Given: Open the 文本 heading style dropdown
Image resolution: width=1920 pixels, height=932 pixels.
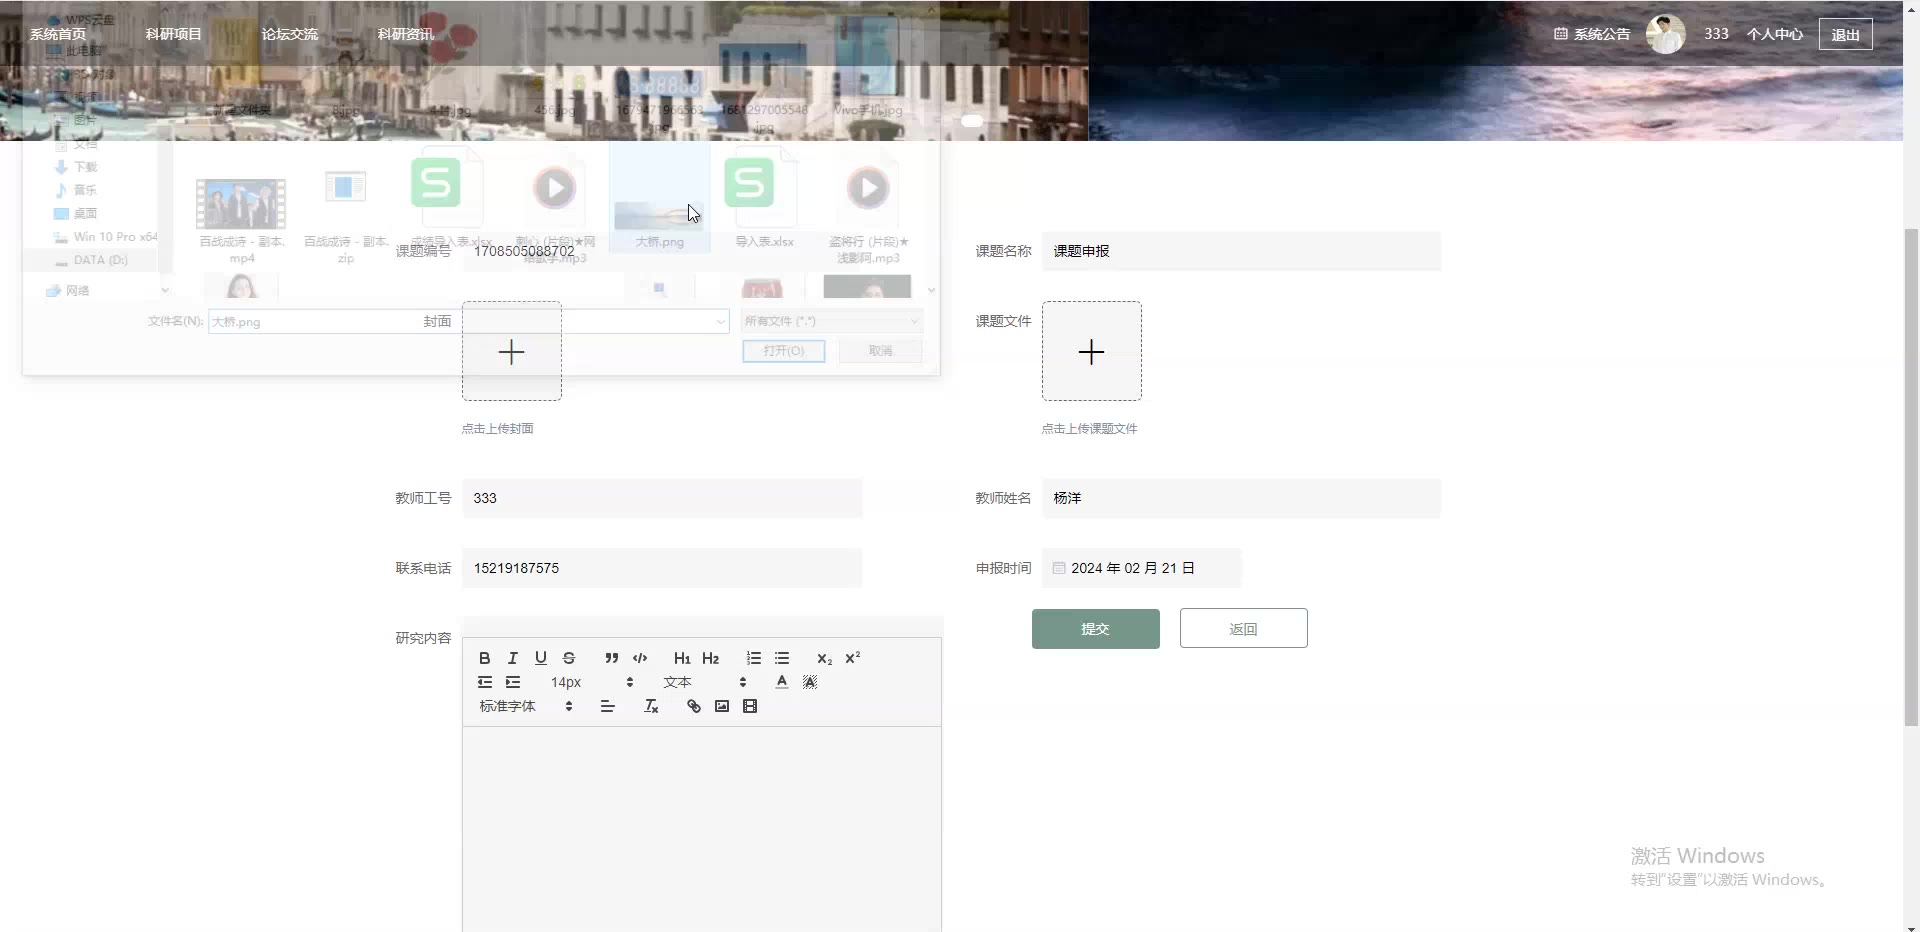Looking at the screenshot, I should point(705,682).
